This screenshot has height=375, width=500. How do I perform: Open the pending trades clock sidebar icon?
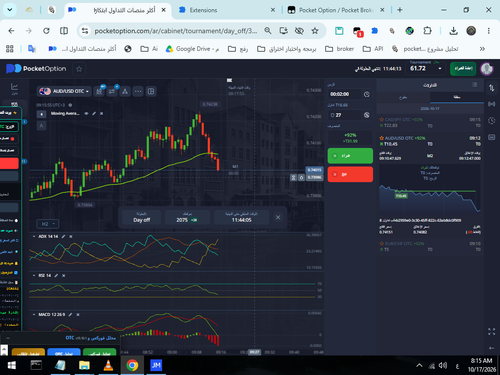492,120
